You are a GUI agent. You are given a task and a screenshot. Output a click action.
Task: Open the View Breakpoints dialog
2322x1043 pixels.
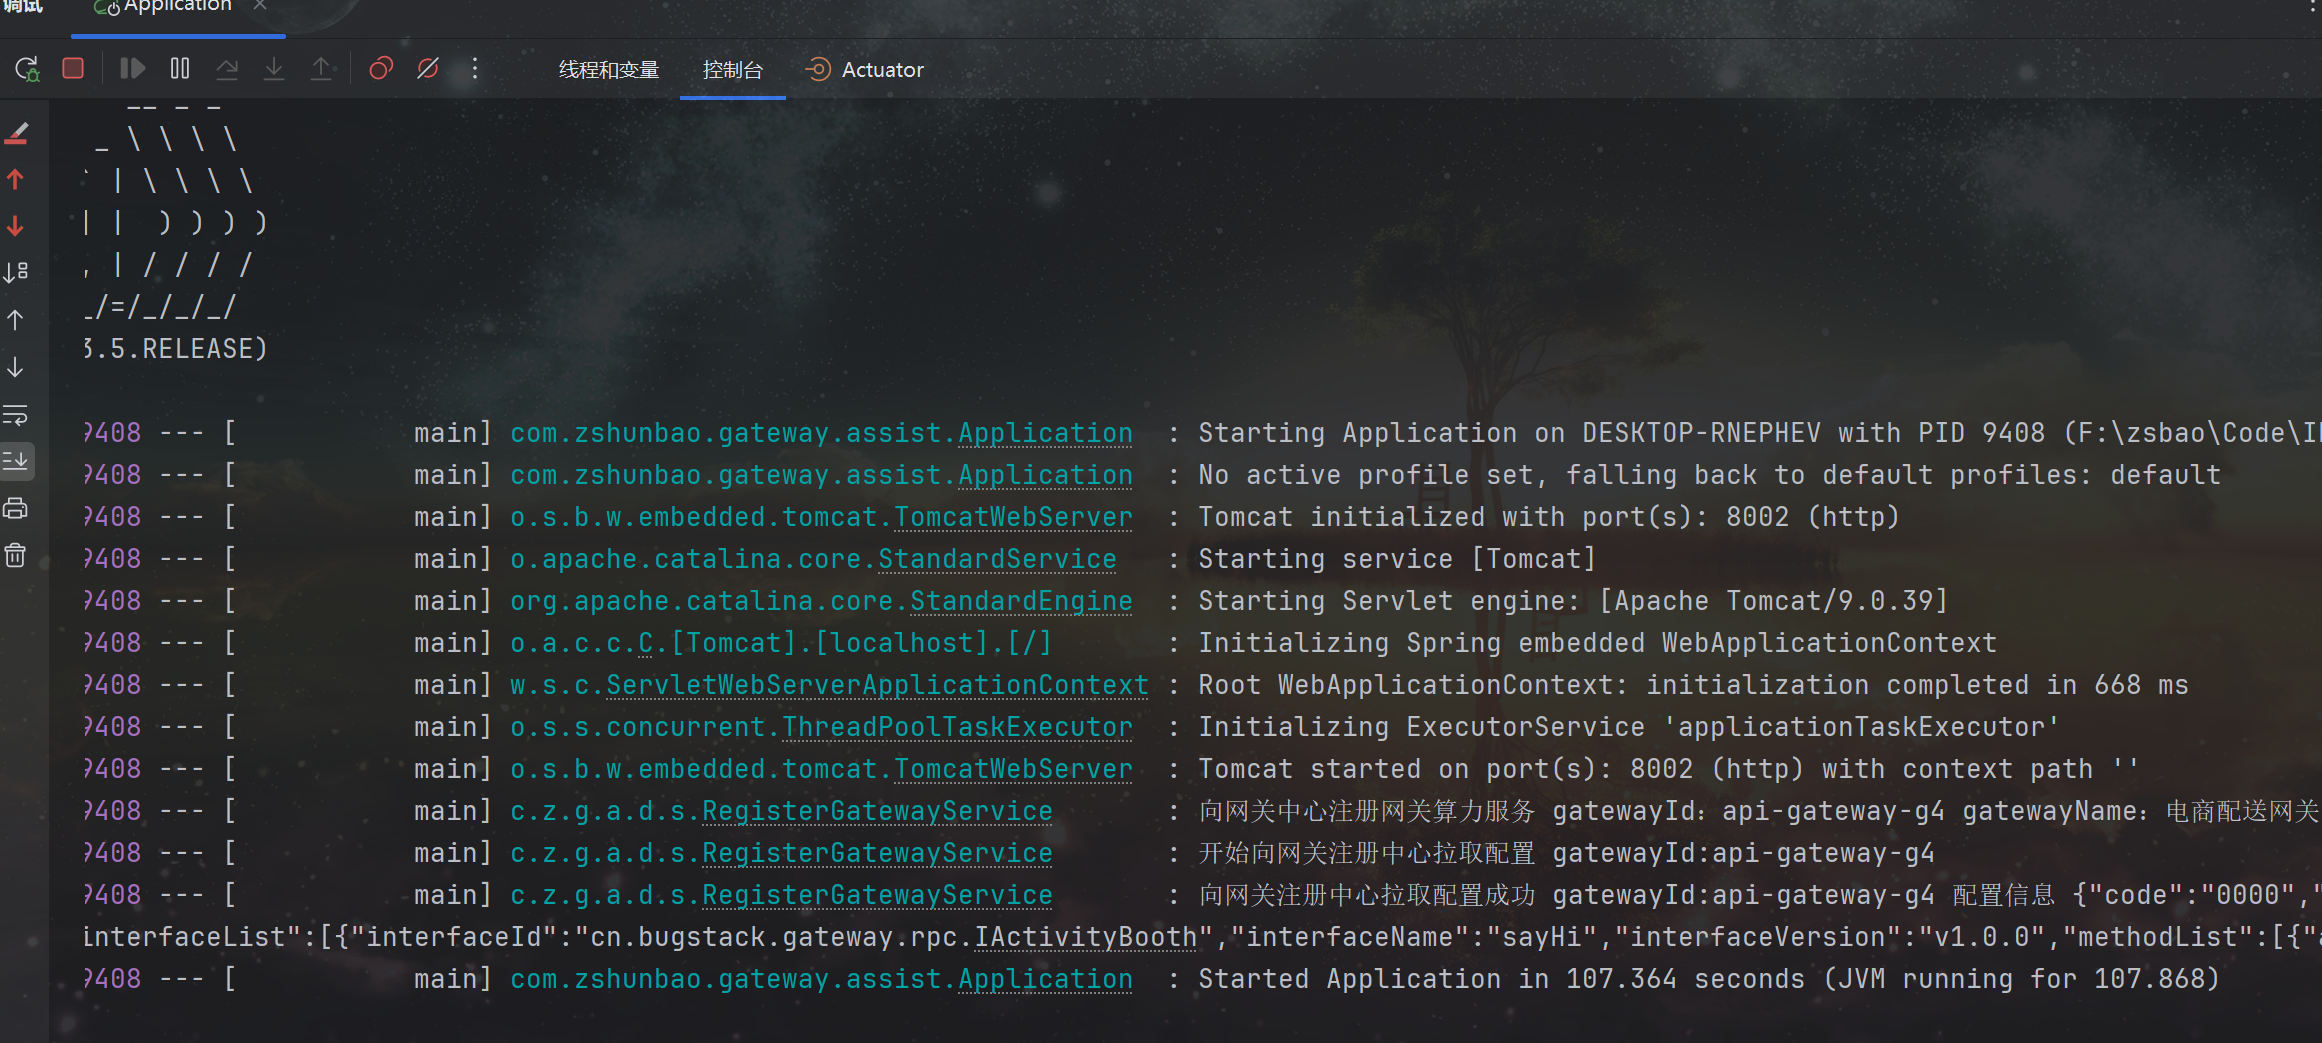click(x=381, y=69)
